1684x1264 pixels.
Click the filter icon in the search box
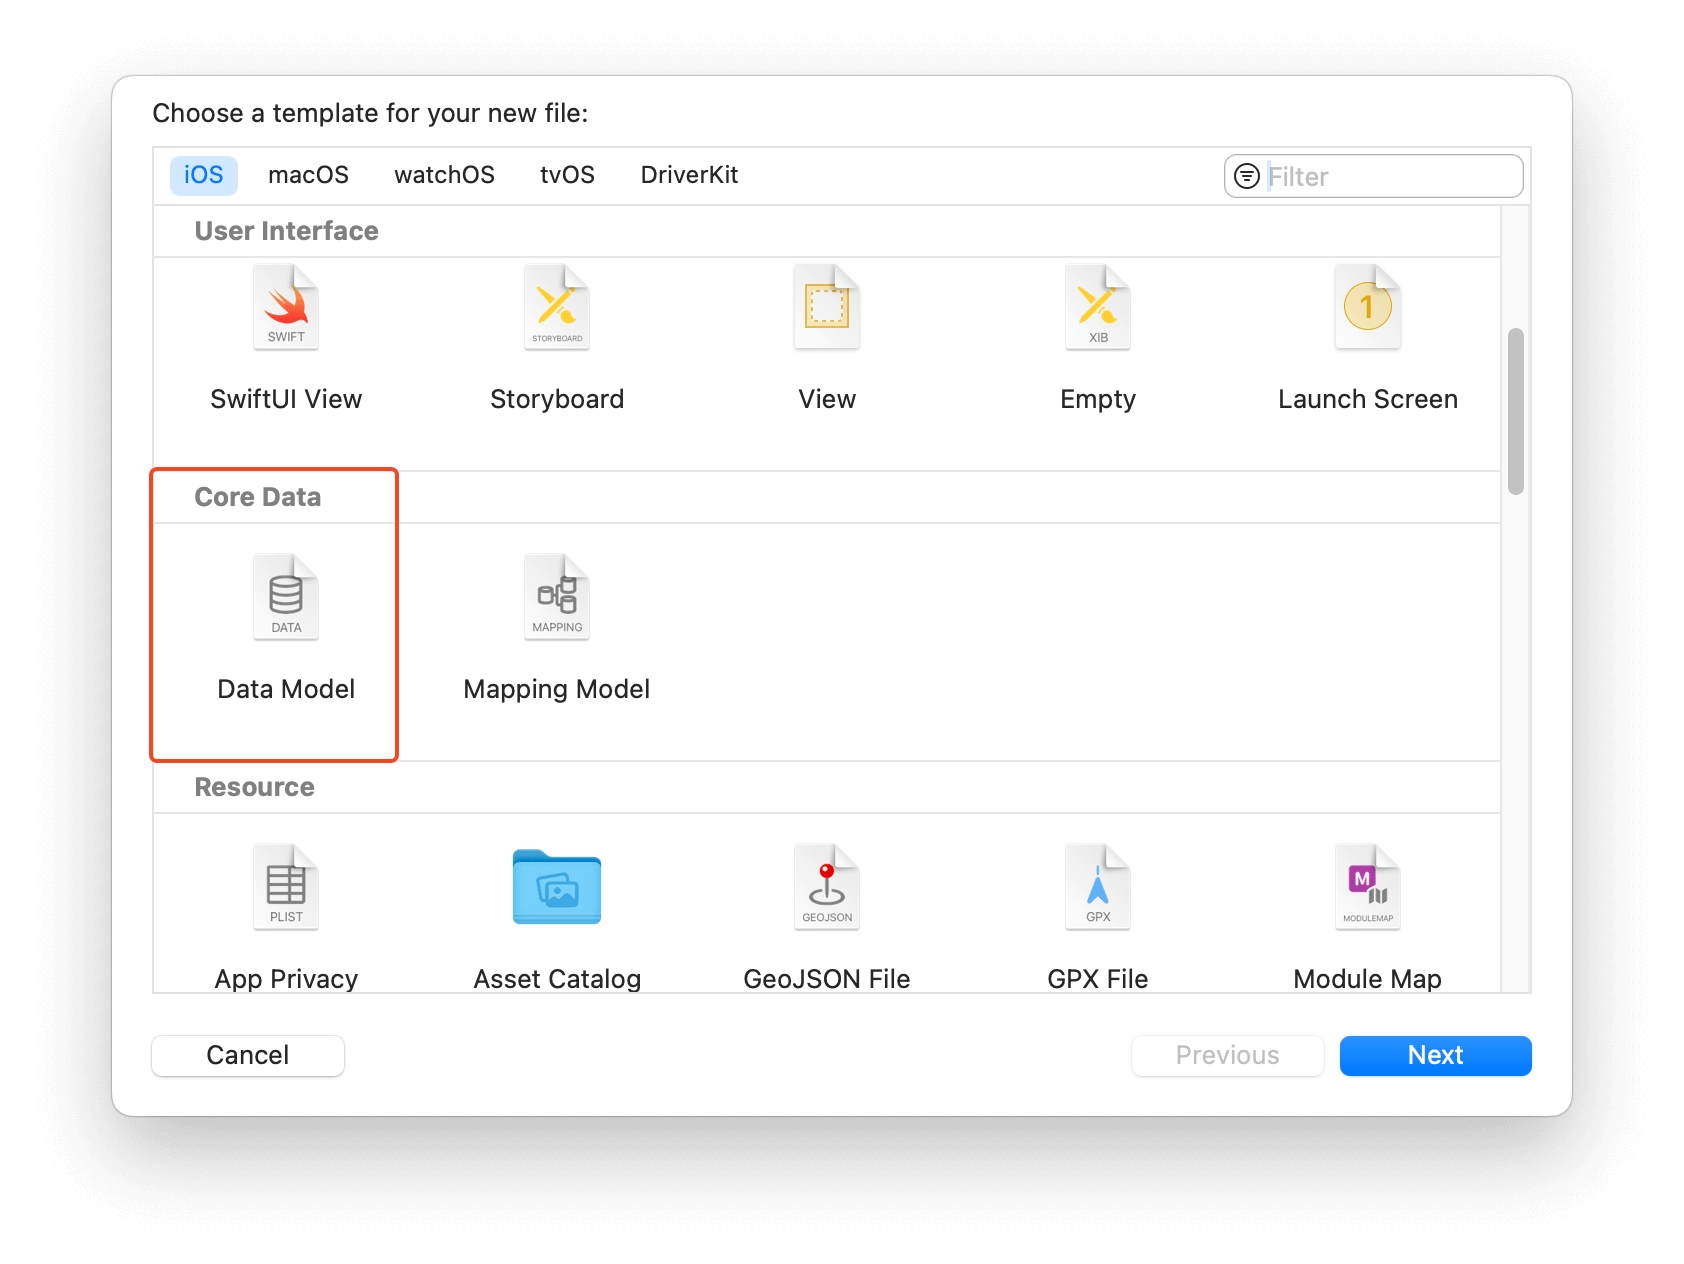[1247, 176]
